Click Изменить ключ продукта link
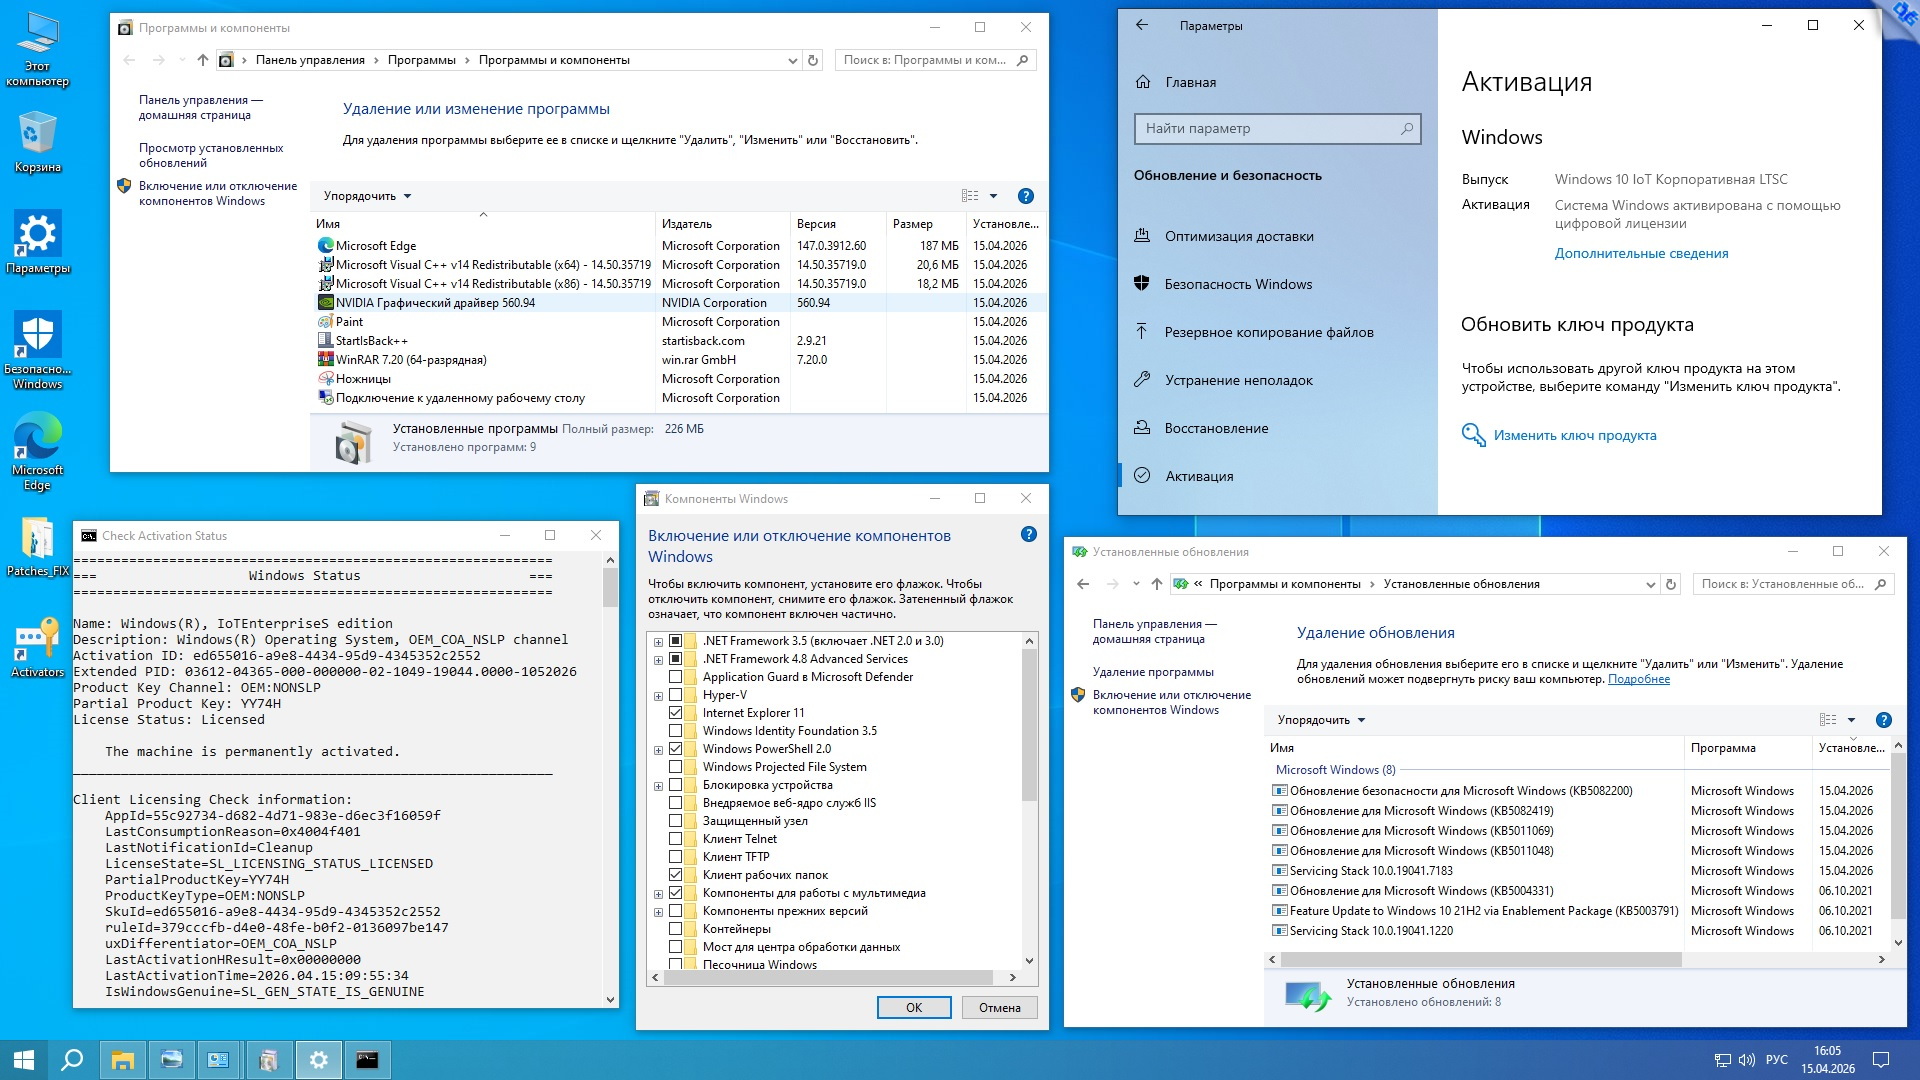This screenshot has height=1080, width=1920. click(x=1574, y=435)
